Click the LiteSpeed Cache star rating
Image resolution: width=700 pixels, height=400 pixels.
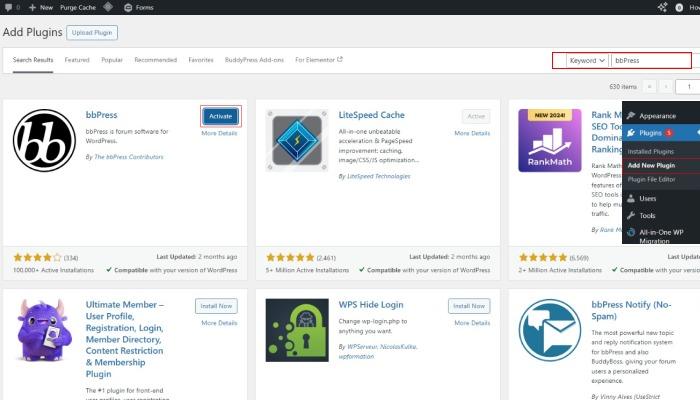tap(290, 258)
